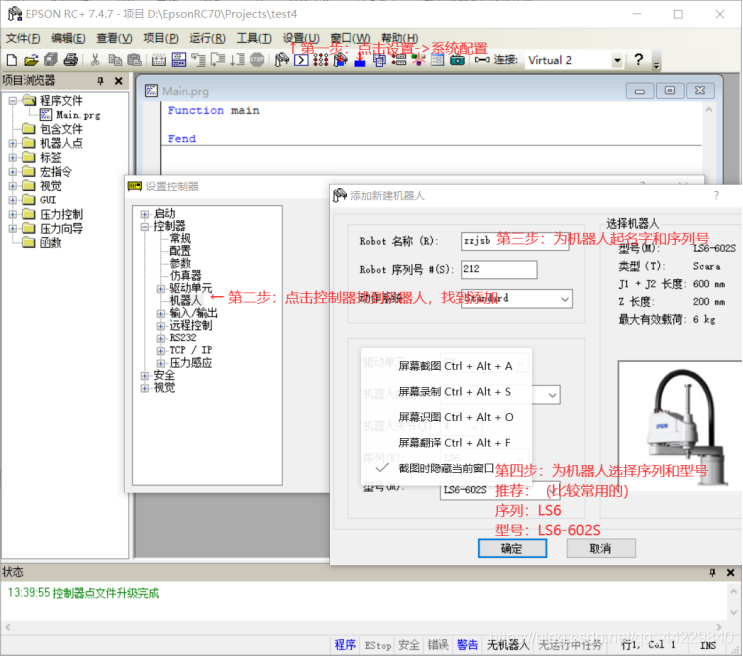Image resolution: width=743 pixels, height=656 pixels.
Task: Pin the status panel
Action: coord(712,573)
